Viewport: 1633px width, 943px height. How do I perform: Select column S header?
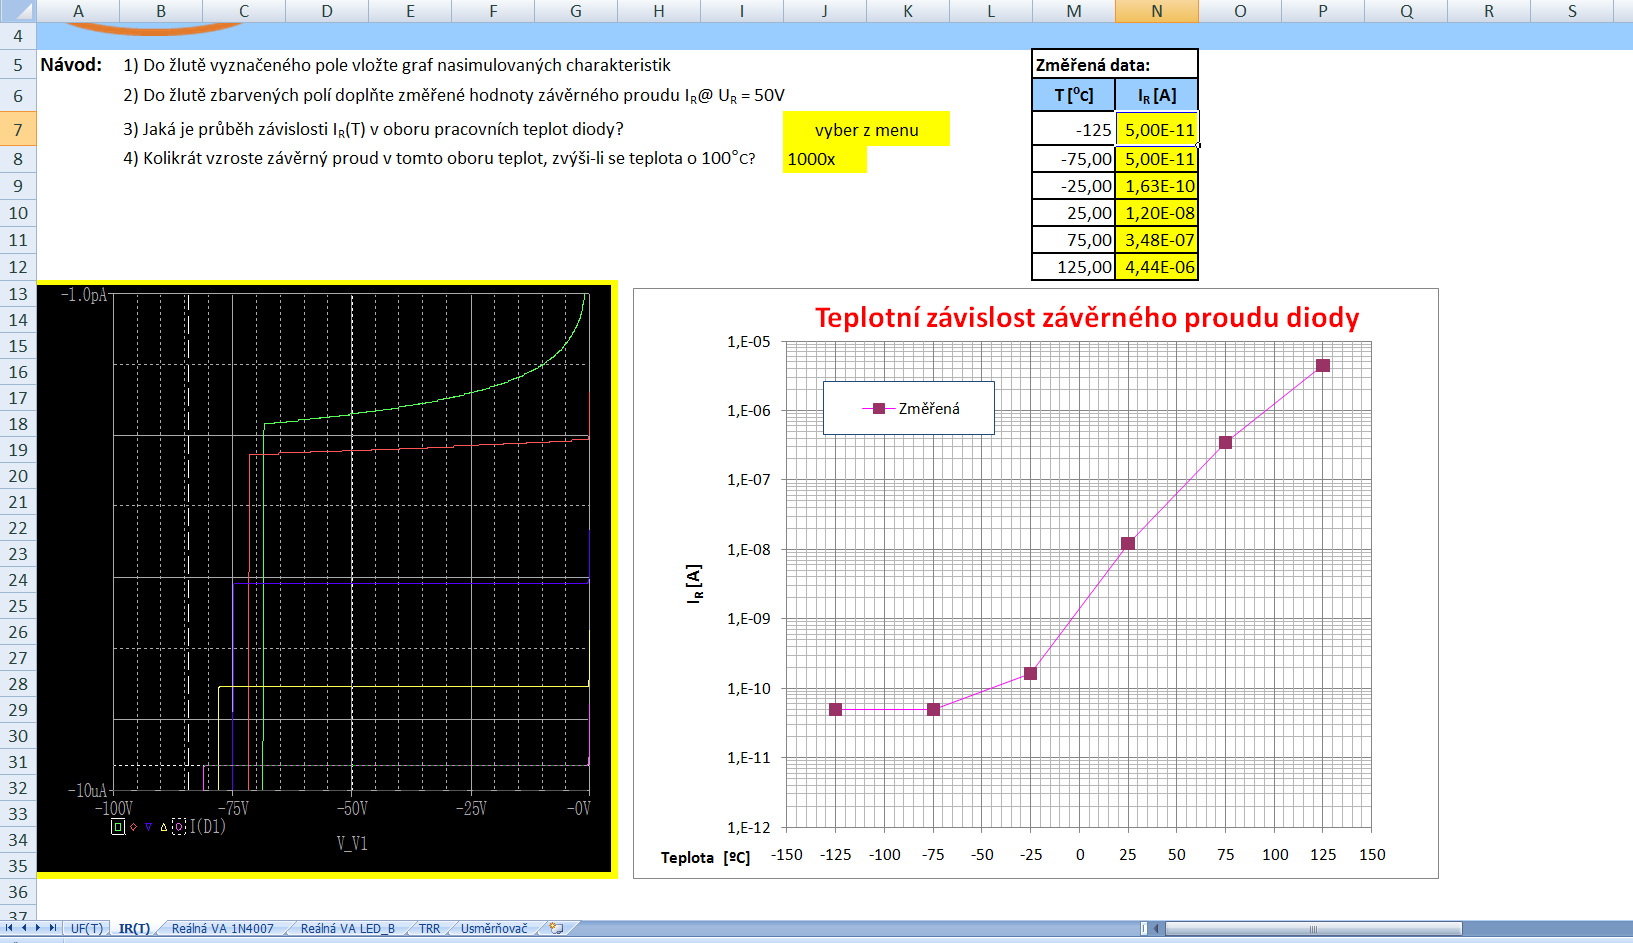[x=1572, y=11]
